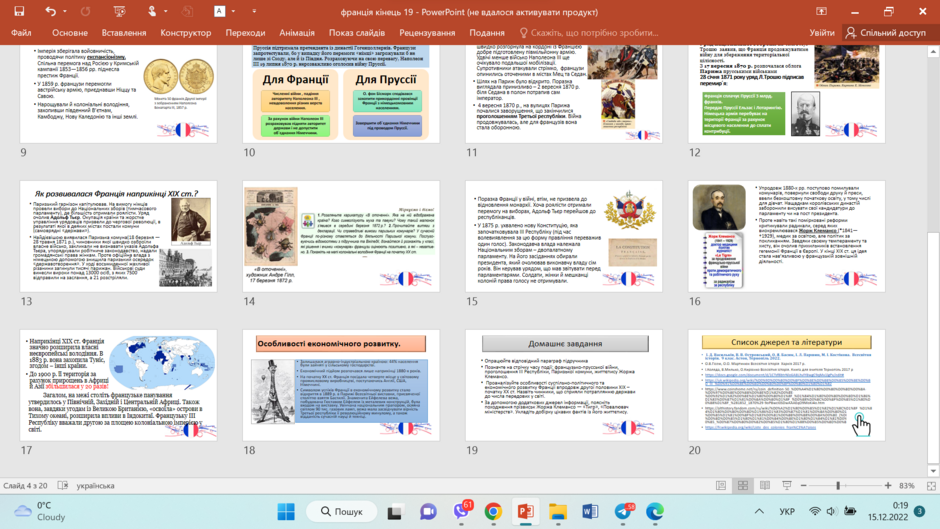Select slide 11 thumbnail
The image size is (940, 529).
pyautogui.click(x=564, y=94)
